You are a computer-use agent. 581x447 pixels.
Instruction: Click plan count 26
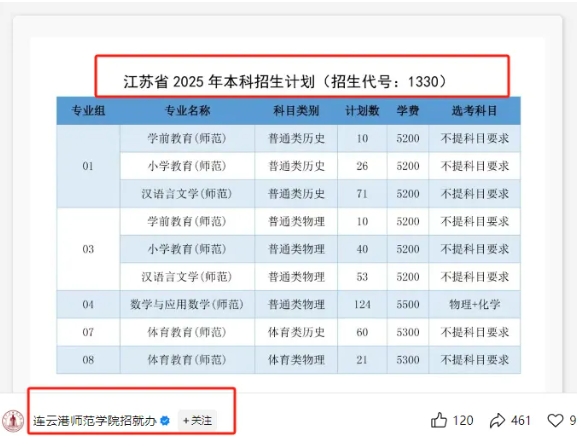[x=362, y=166]
